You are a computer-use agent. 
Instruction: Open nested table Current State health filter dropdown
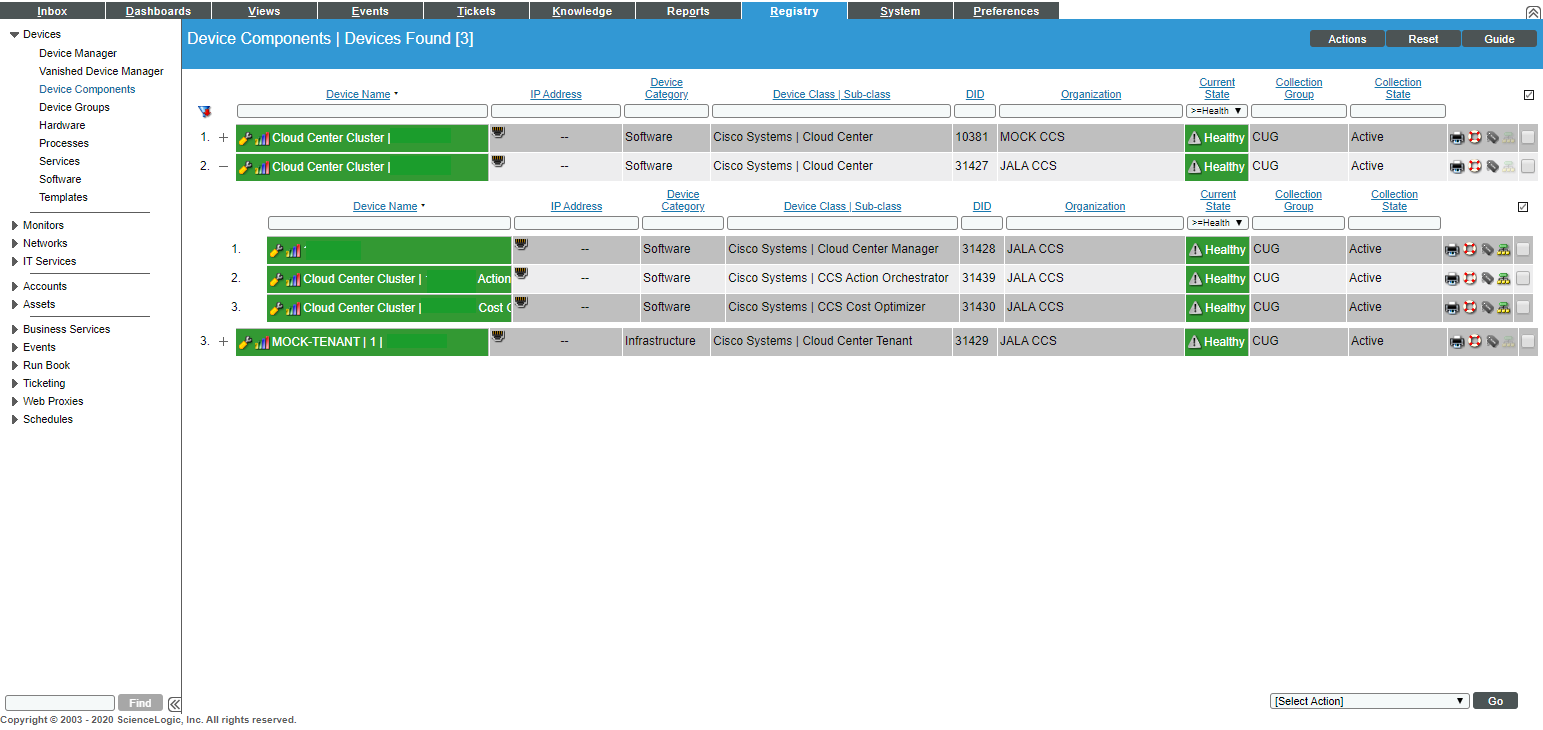tap(1217, 223)
